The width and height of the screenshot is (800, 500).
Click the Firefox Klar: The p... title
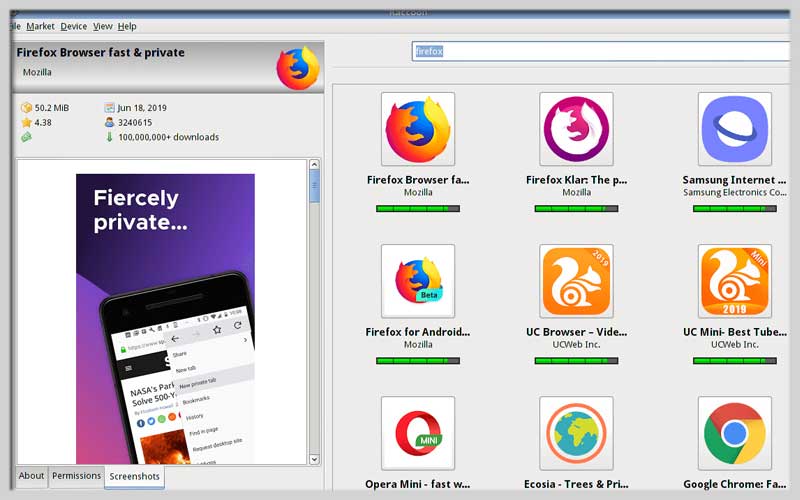[577, 180]
